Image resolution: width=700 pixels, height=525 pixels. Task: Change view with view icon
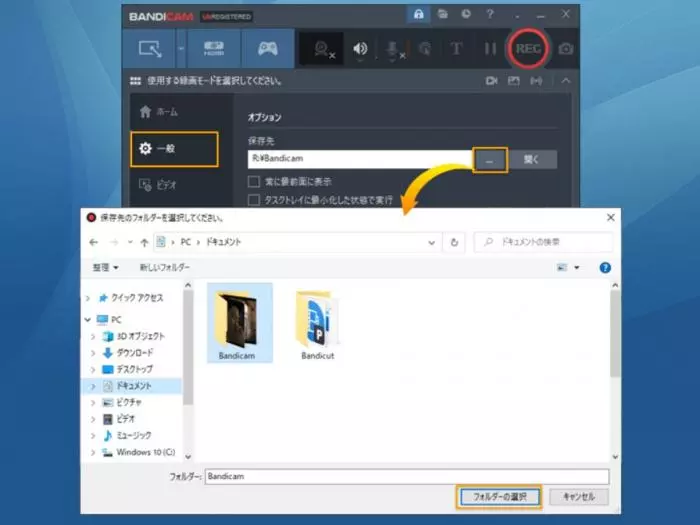click(x=562, y=267)
